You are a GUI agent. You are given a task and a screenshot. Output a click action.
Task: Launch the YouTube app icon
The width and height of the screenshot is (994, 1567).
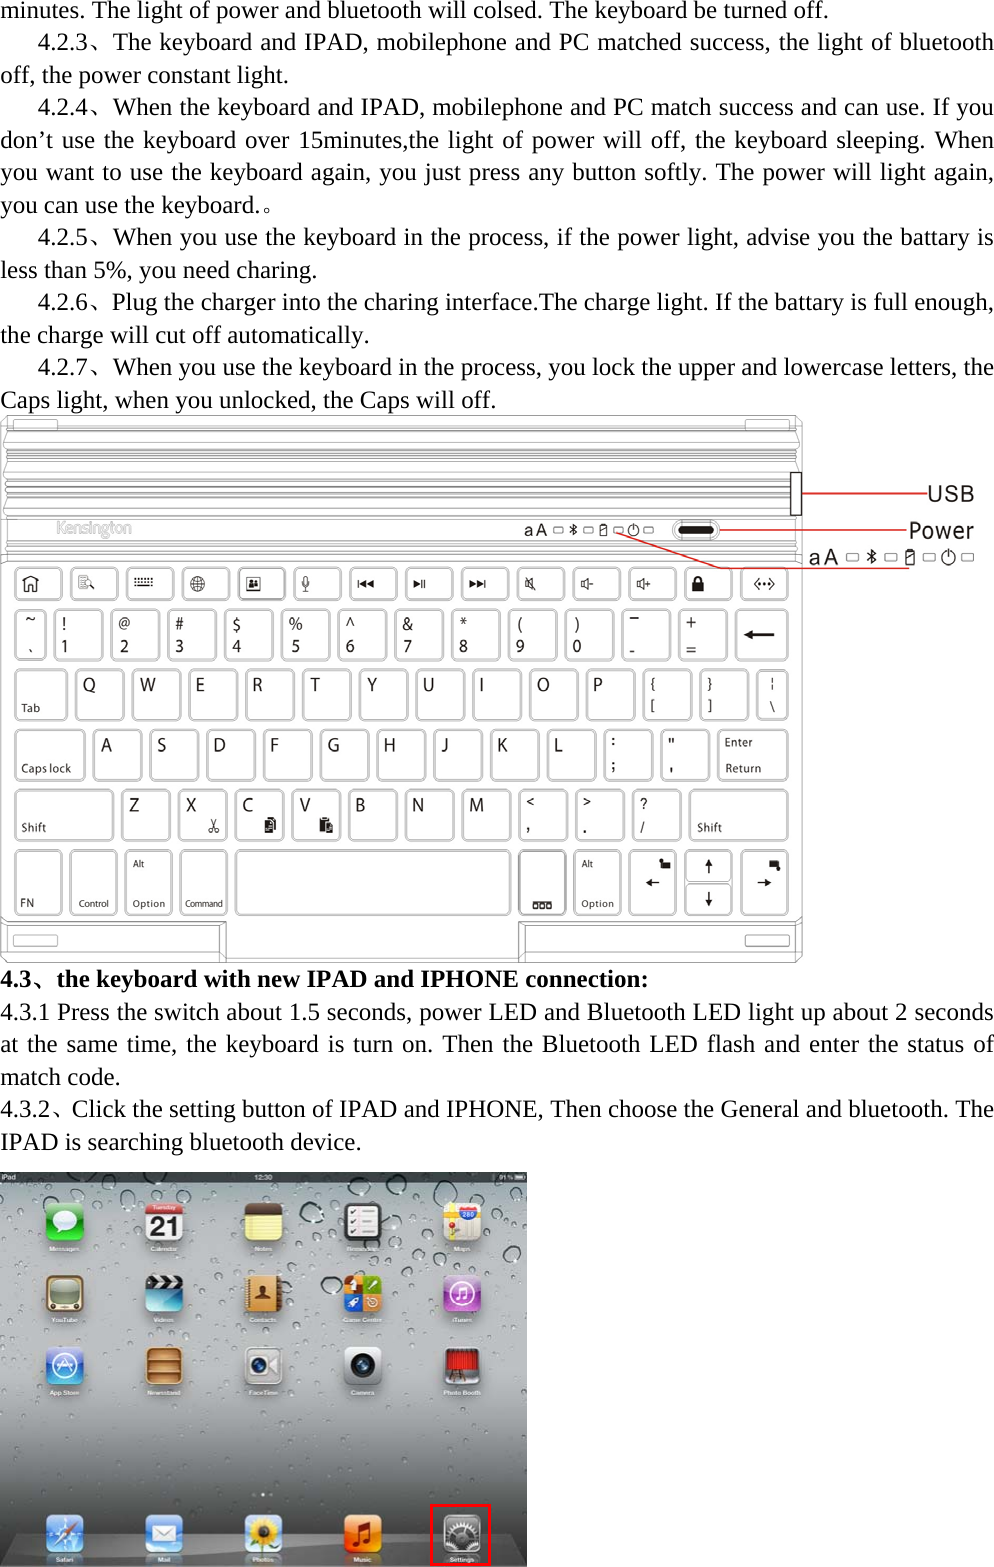[64, 1294]
